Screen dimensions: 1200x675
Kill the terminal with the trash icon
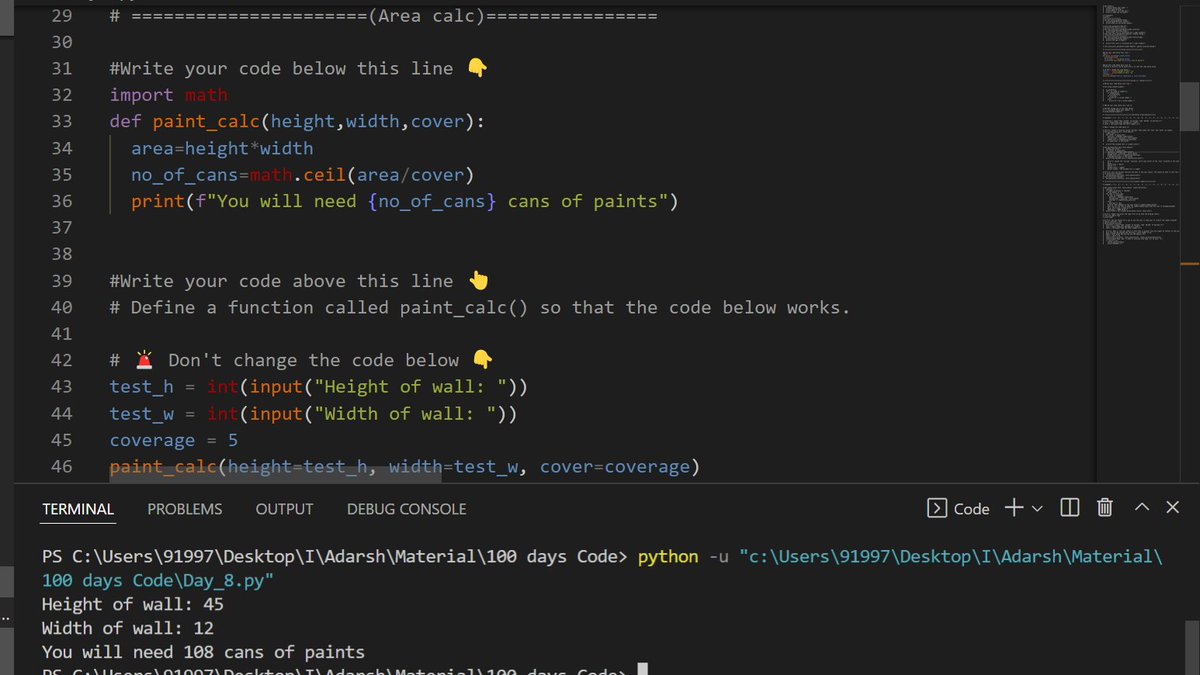[x=1105, y=508]
